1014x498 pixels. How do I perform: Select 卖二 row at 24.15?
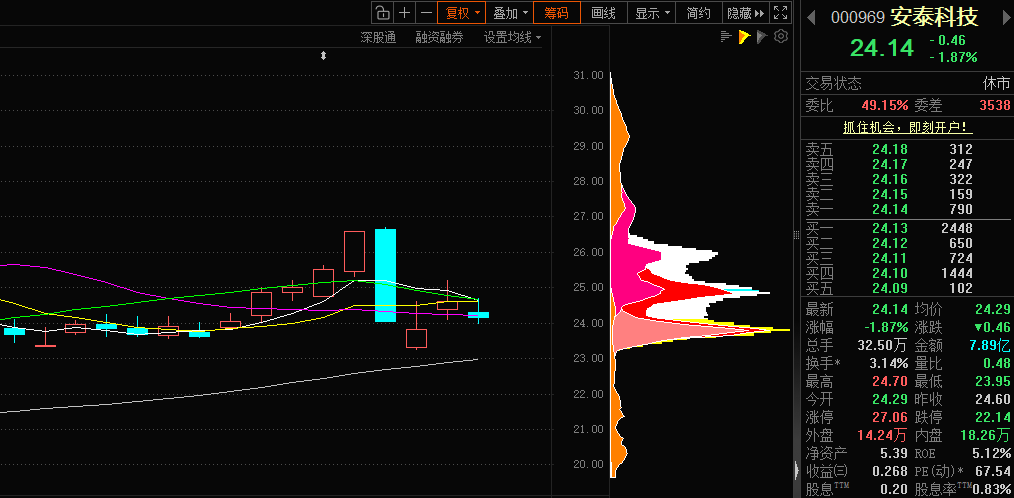tap(907, 194)
